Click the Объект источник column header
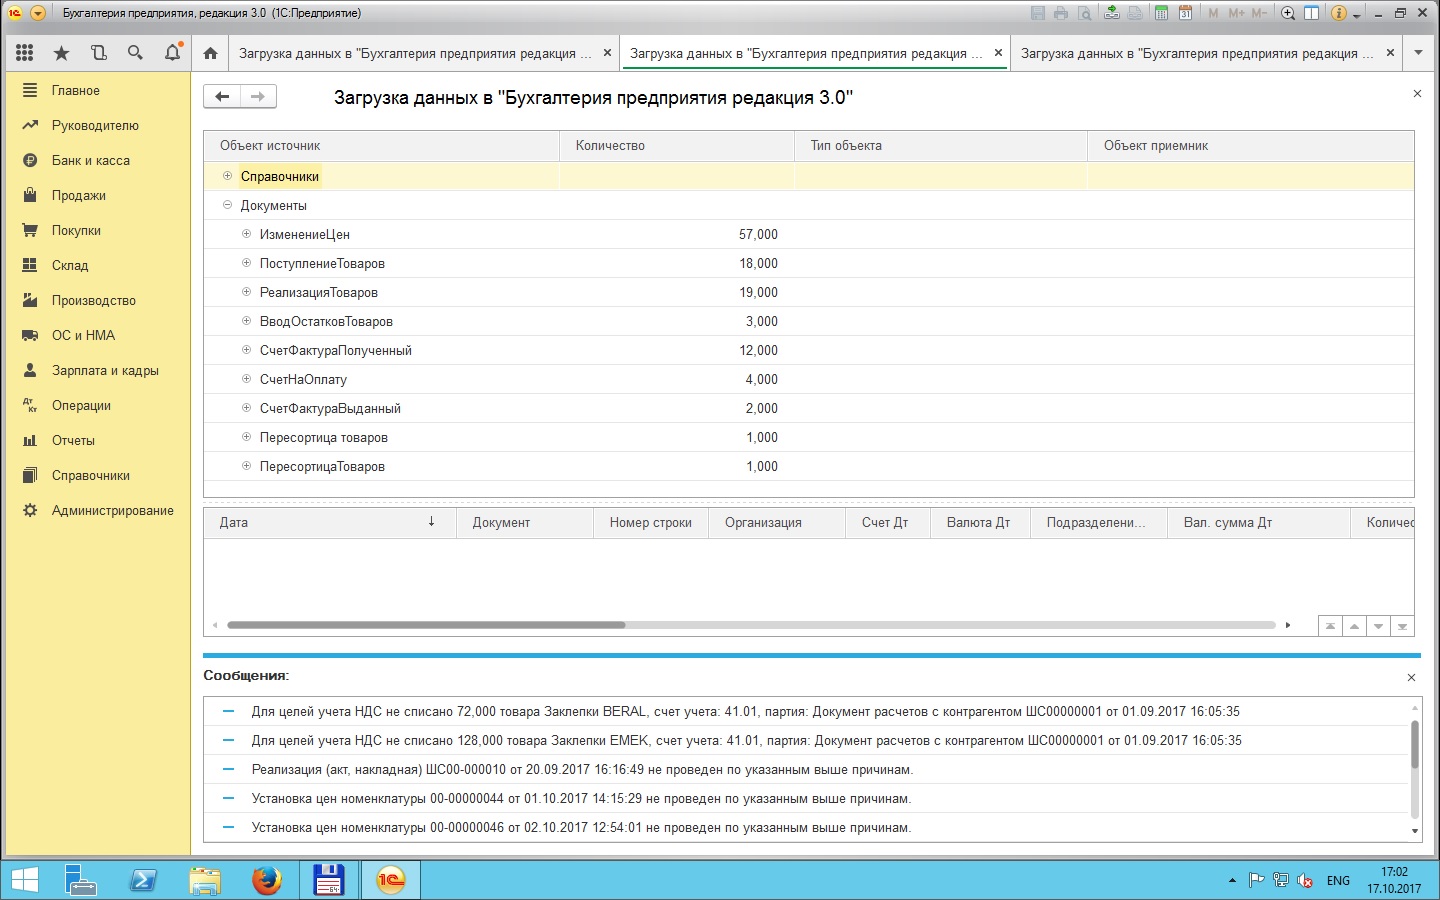The width and height of the screenshot is (1440, 900). [381, 145]
